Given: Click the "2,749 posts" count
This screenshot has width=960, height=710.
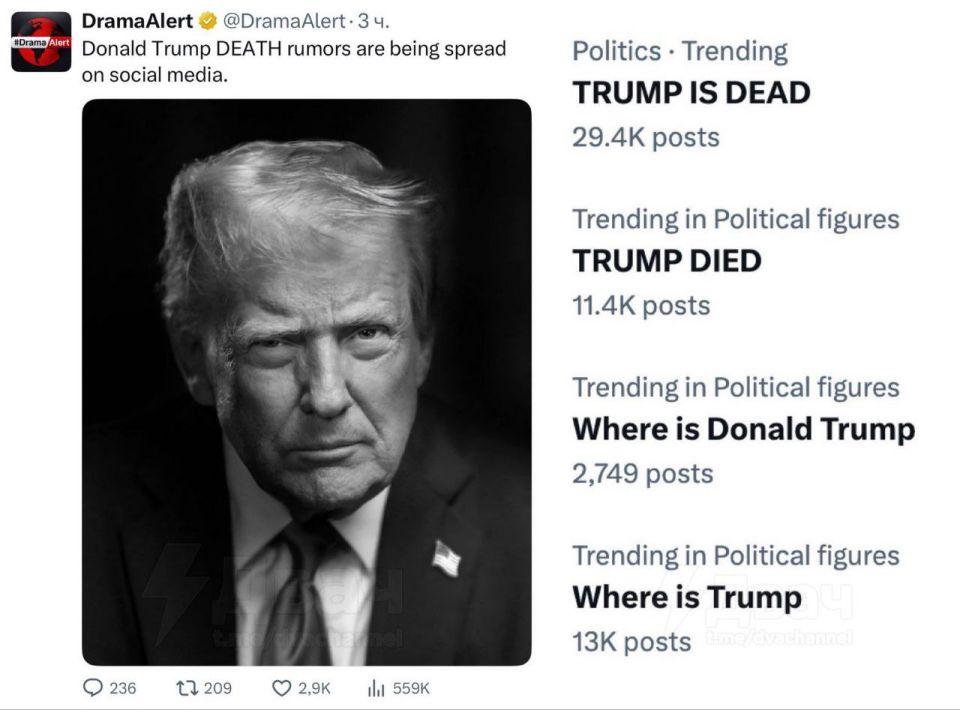Looking at the screenshot, I should point(642,473).
